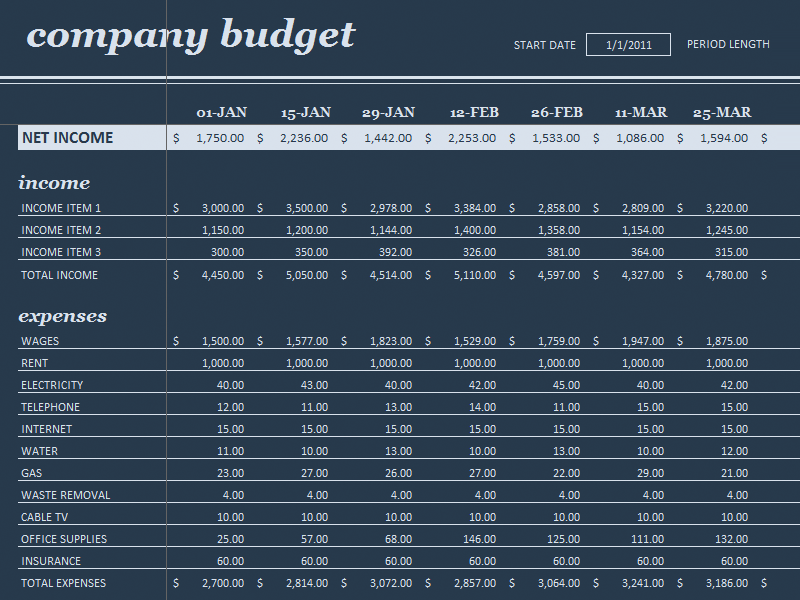800x600 pixels.
Task: Select total expenses value 3,241.00
Action: 643,583
